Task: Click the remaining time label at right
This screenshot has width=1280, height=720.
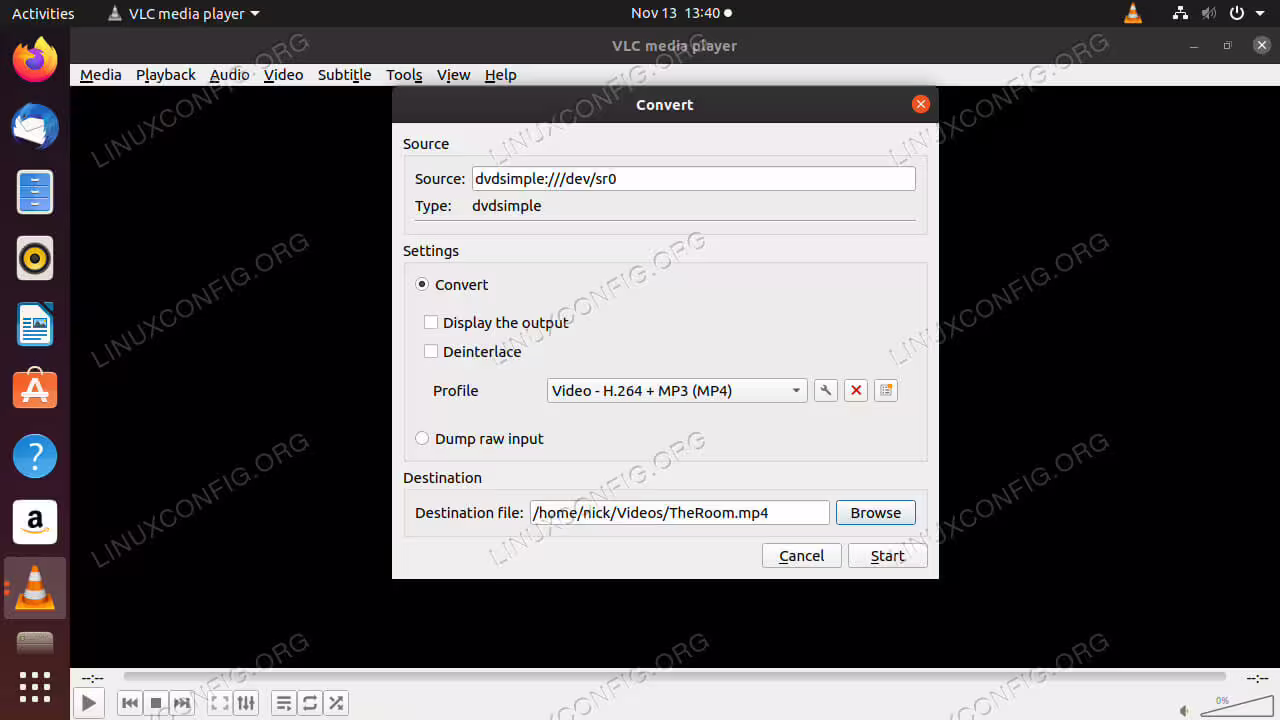Action: (x=1258, y=678)
